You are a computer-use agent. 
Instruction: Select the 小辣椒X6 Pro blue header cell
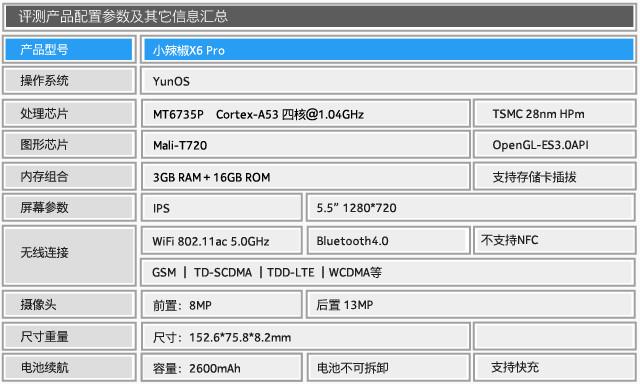tap(389, 50)
